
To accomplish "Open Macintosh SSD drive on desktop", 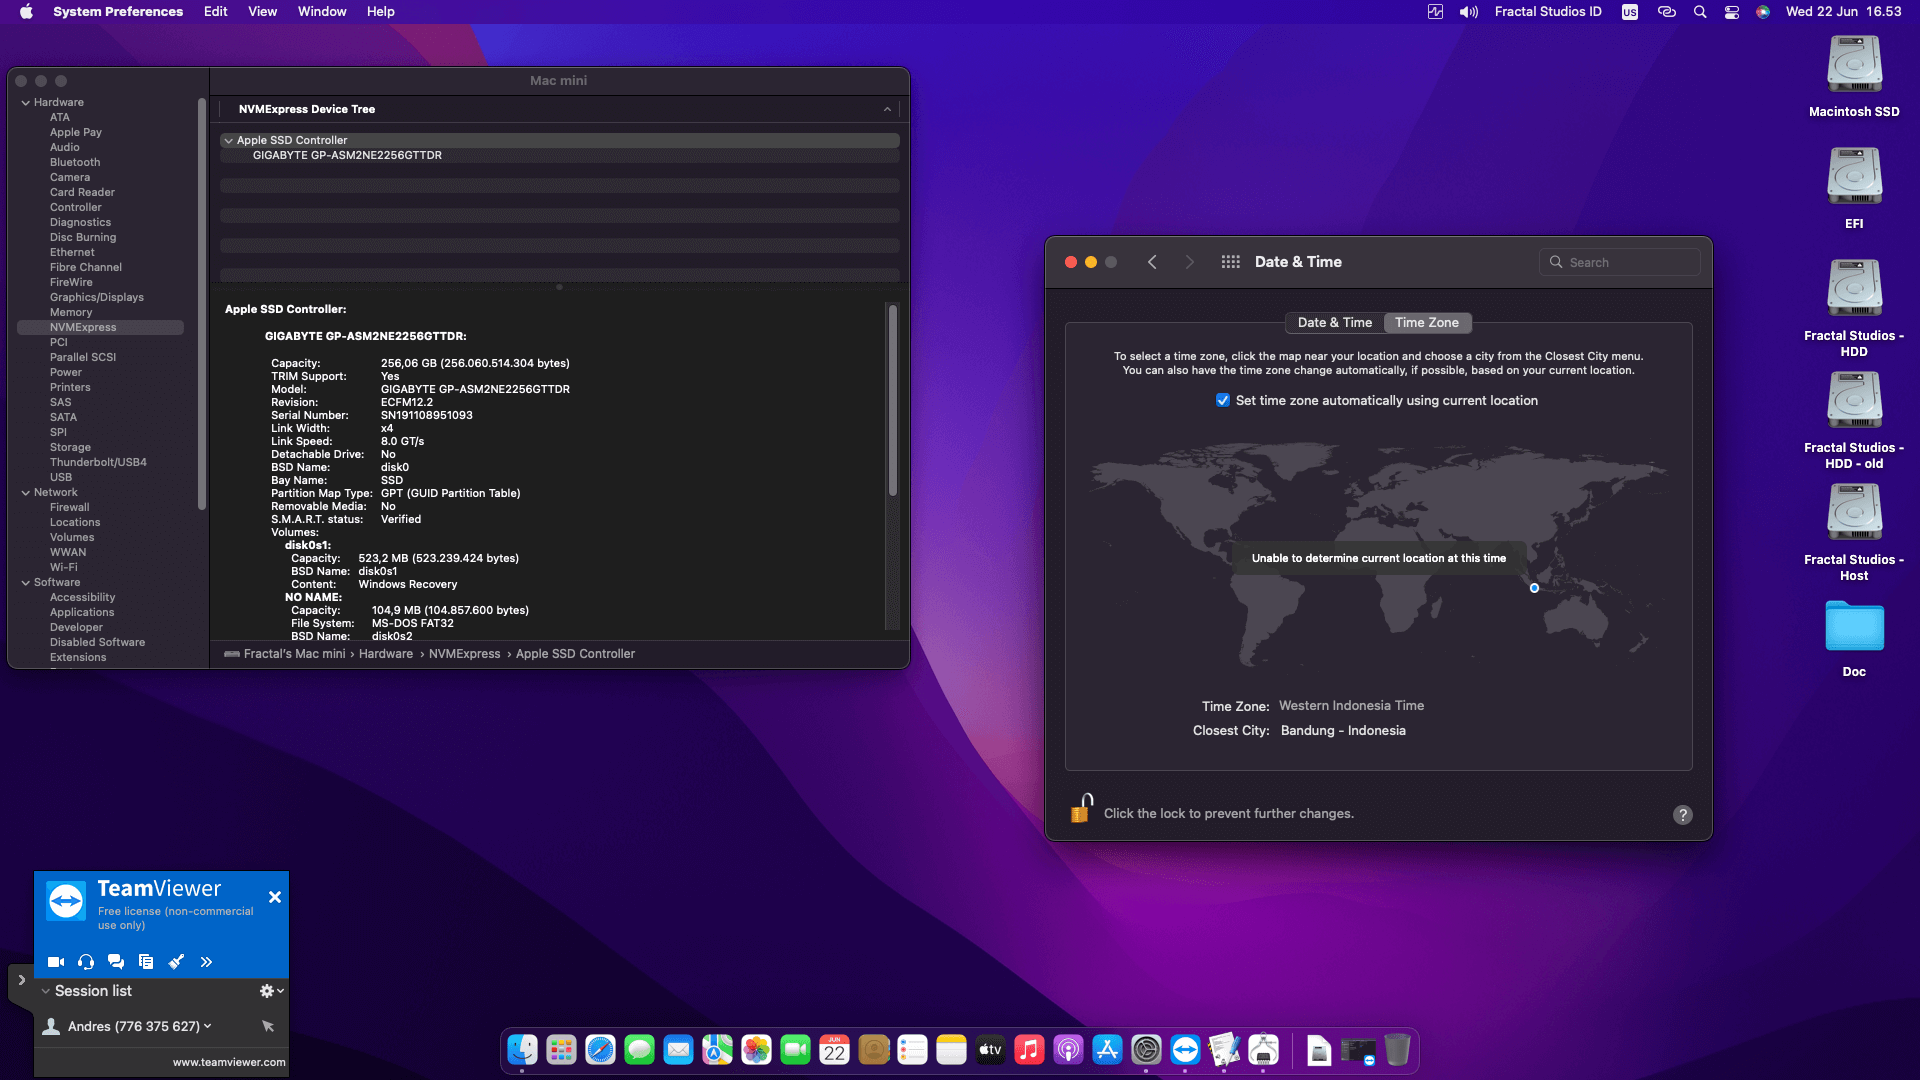I will (1855, 64).
